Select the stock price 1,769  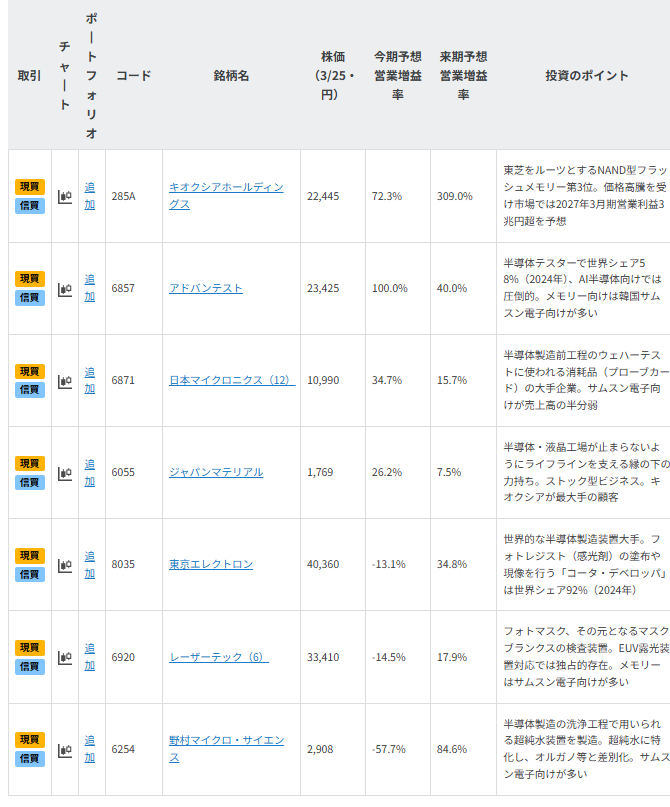320,472
